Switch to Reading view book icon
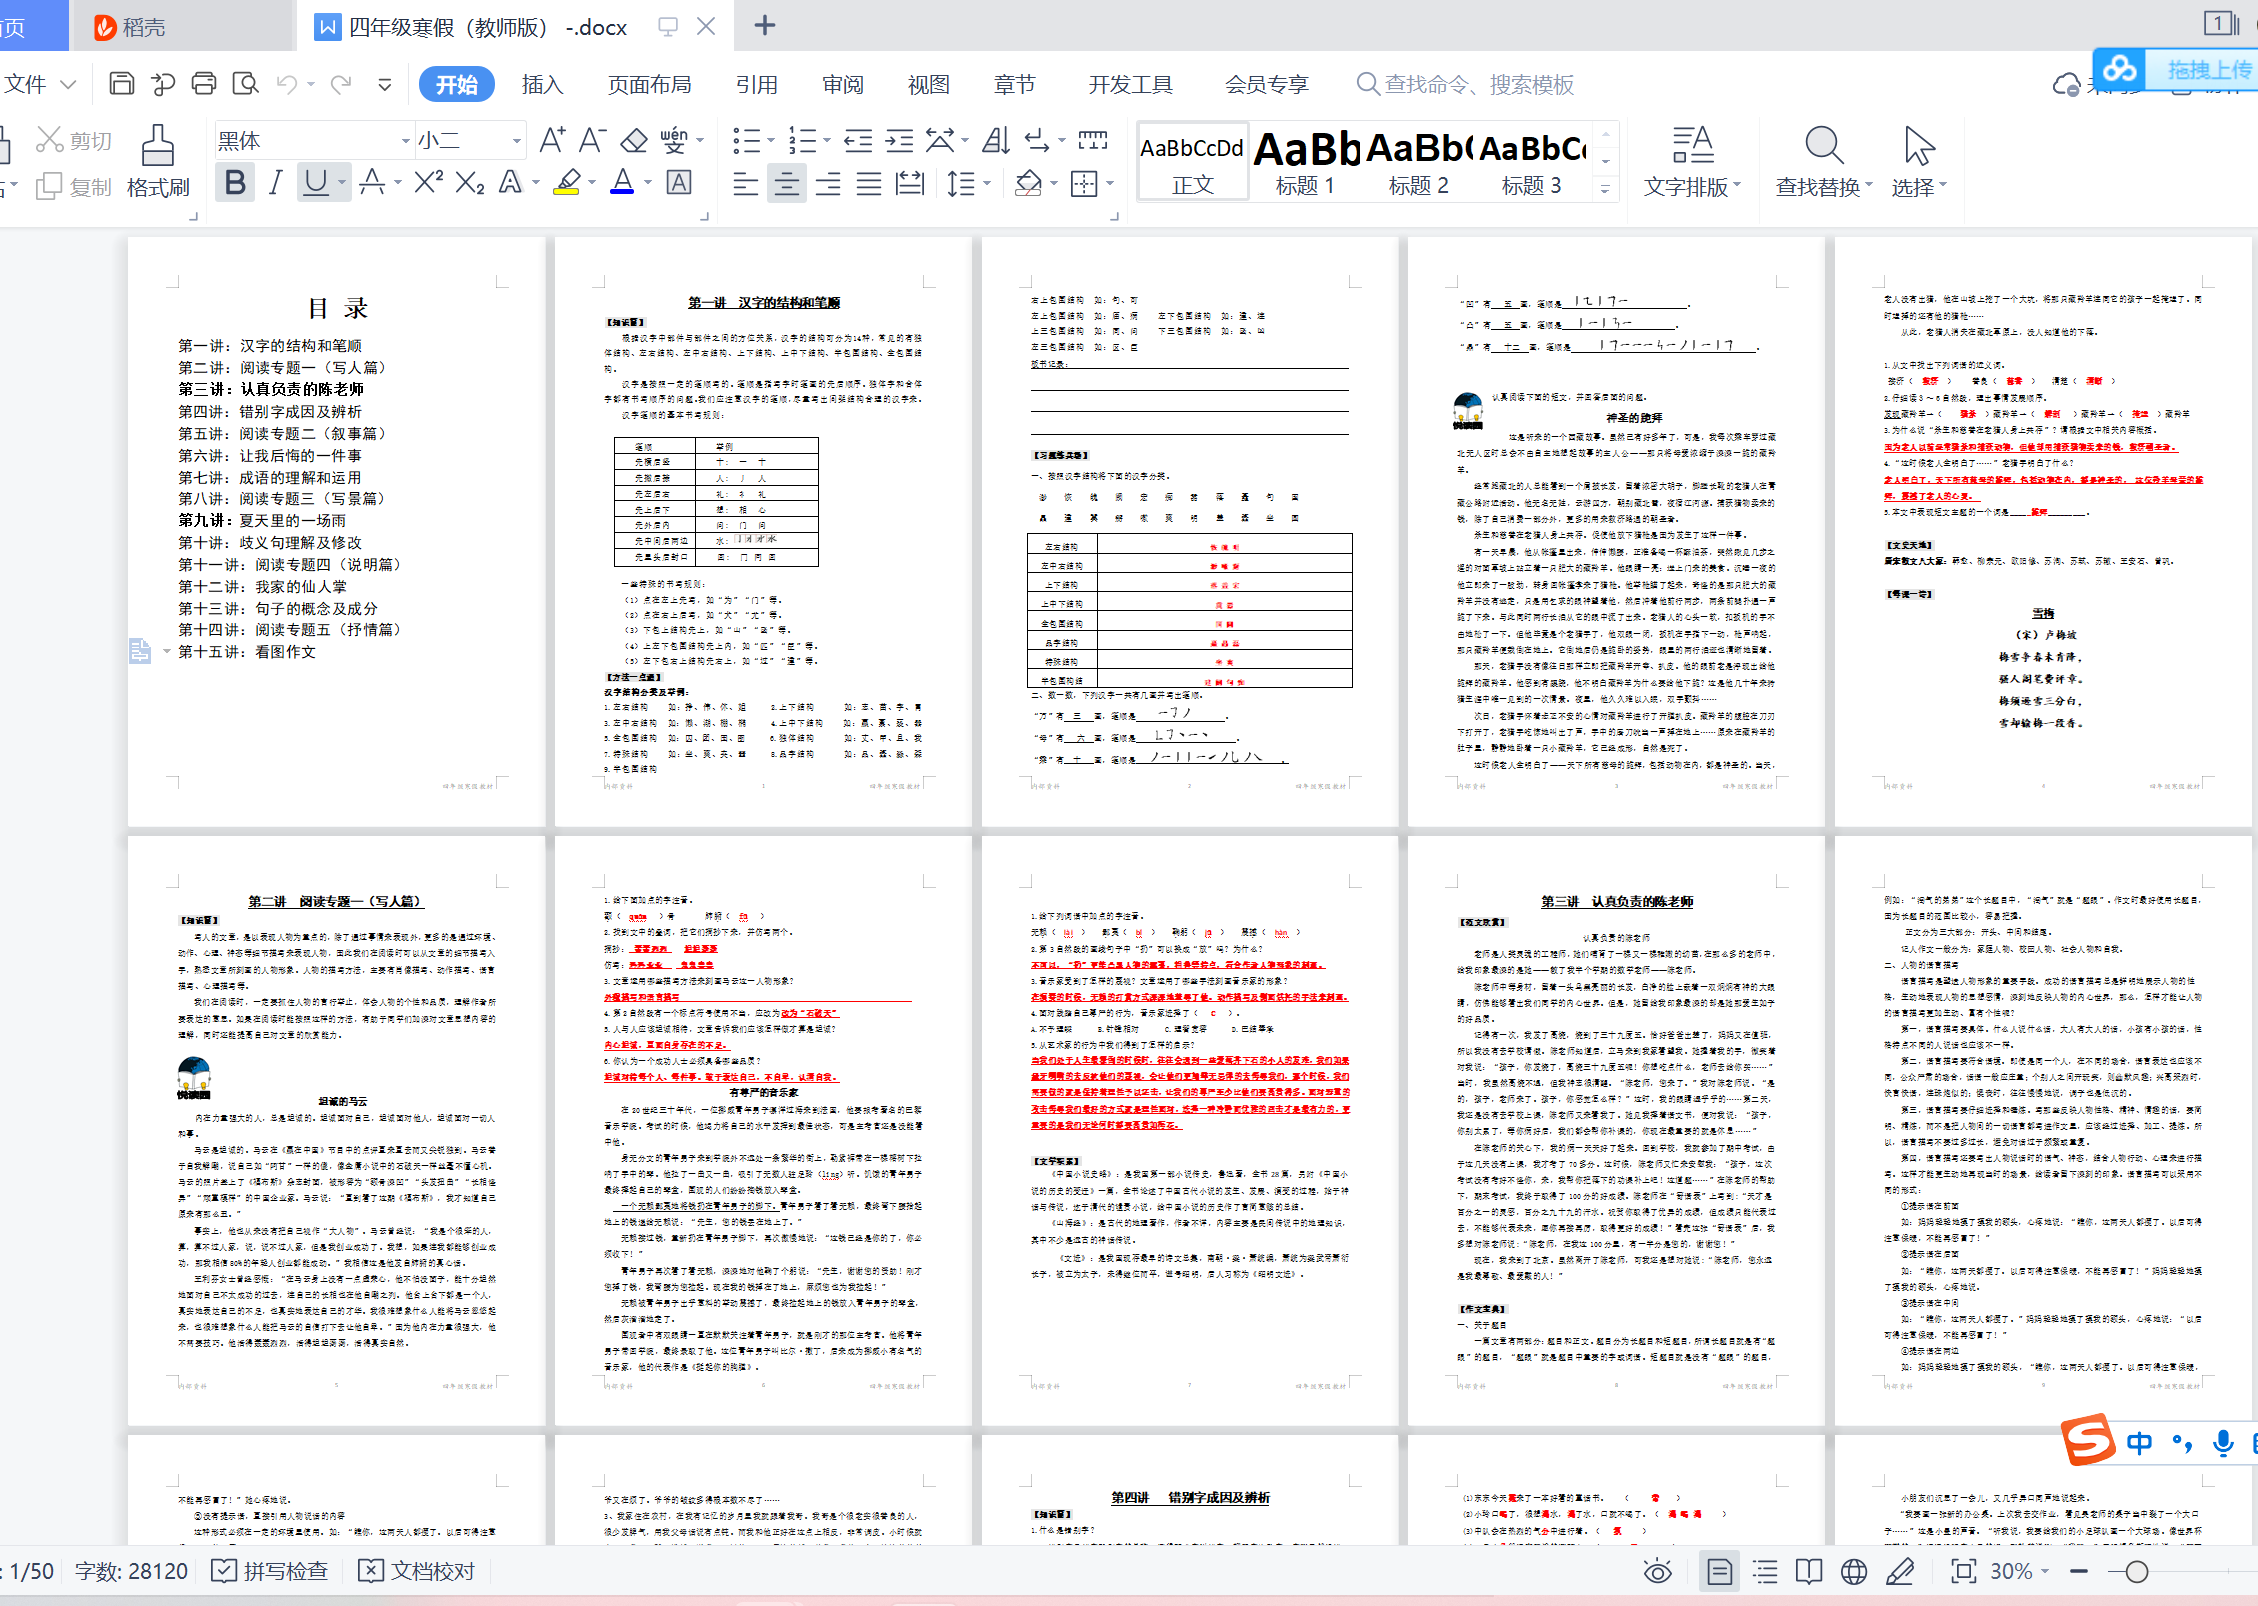The height and width of the screenshot is (1606, 2258). click(x=1809, y=1571)
